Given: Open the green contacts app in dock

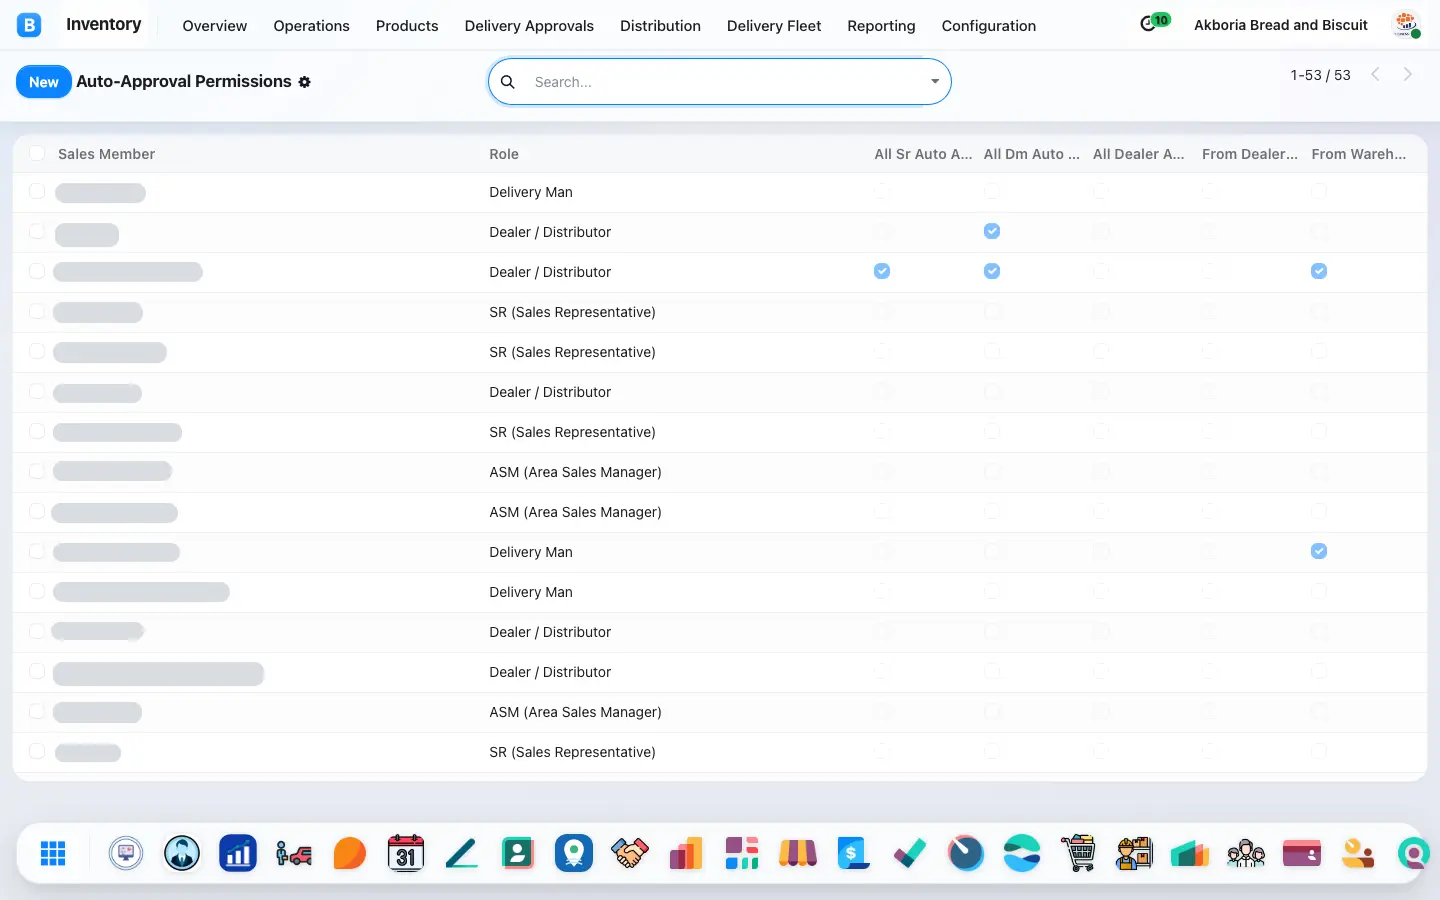Looking at the screenshot, I should point(518,853).
